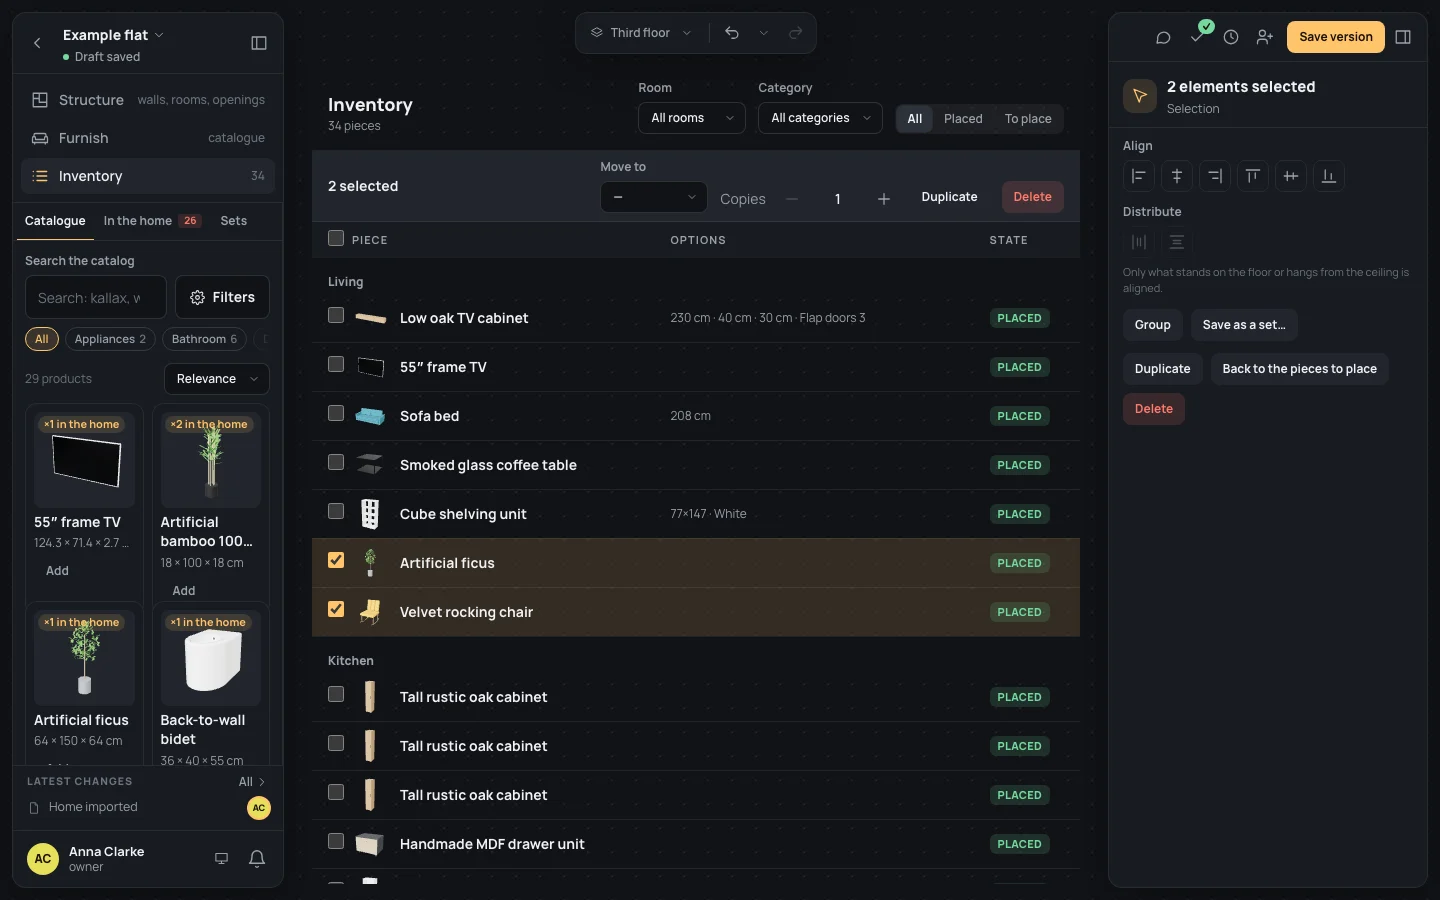Click the redo arrow in top toolbar
Image resolution: width=1440 pixels, height=900 pixels.
click(796, 33)
